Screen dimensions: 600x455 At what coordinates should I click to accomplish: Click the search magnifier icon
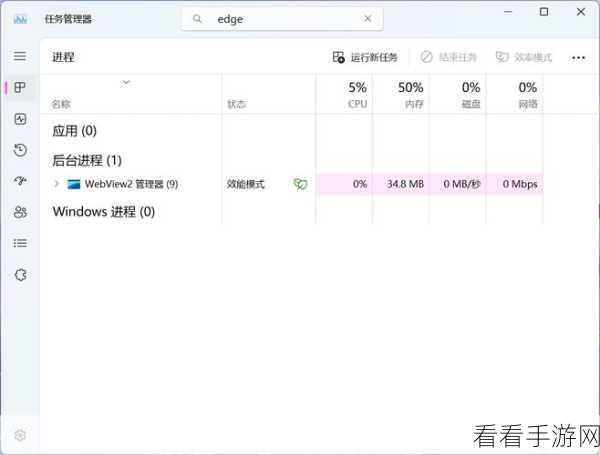pos(197,18)
